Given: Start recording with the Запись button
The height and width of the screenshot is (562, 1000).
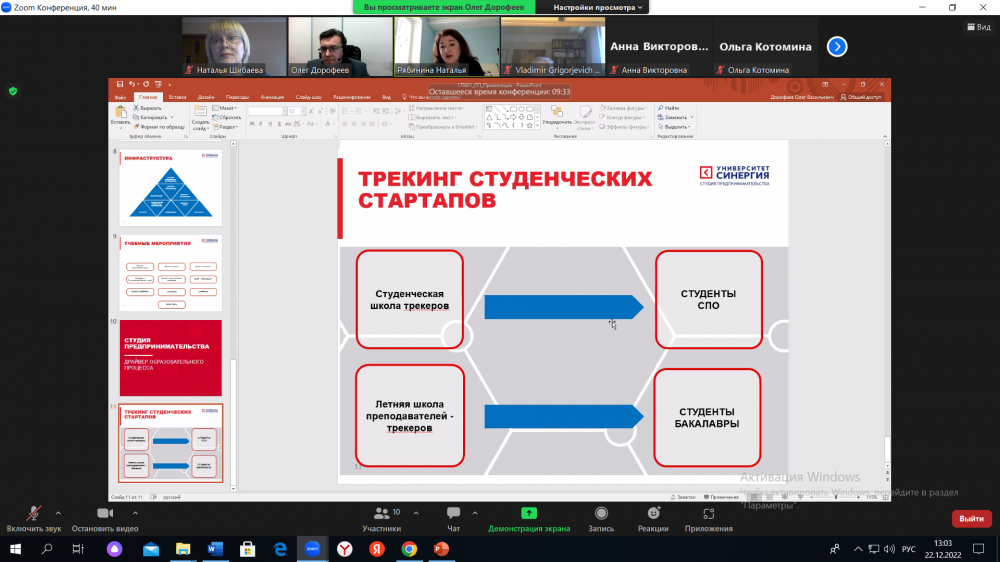Looking at the screenshot, I should [601, 518].
